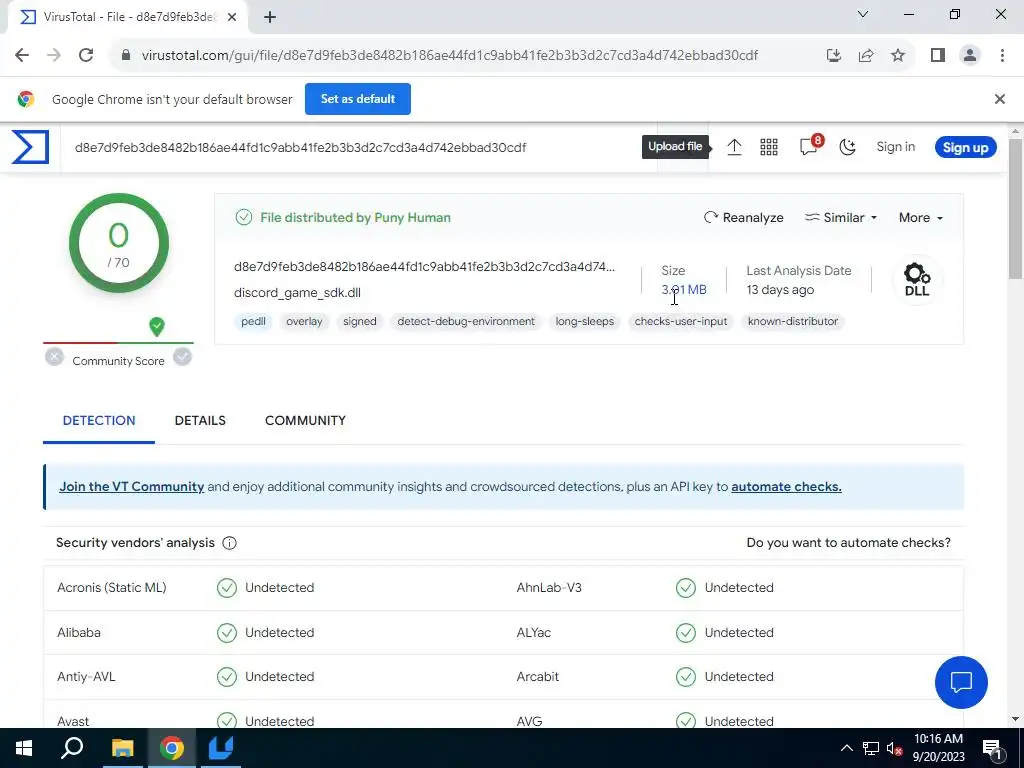
Task: Switch to the DETECTION tab
Action: tap(99, 421)
